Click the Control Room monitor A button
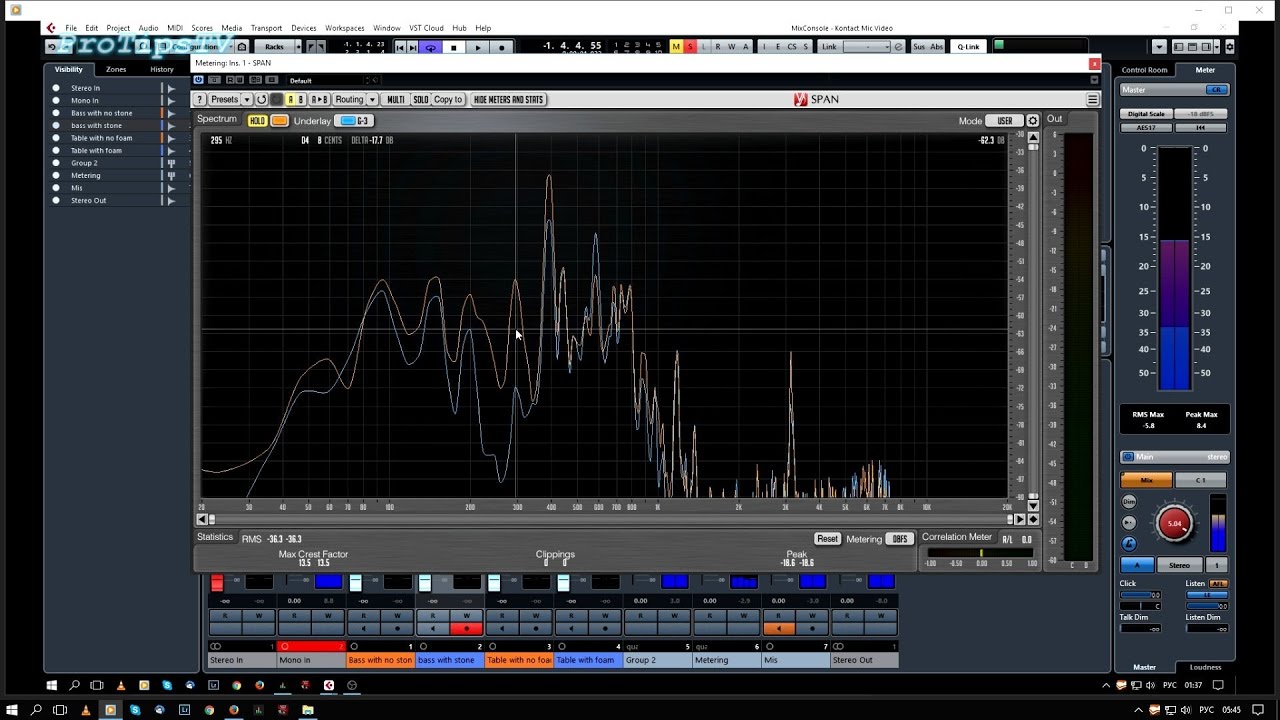 pyautogui.click(x=1137, y=565)
